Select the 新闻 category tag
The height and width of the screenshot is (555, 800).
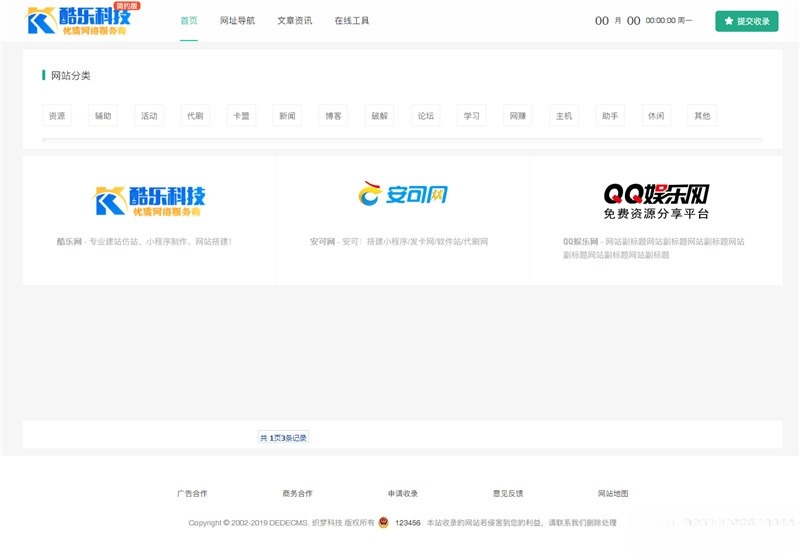click(287, 116)
